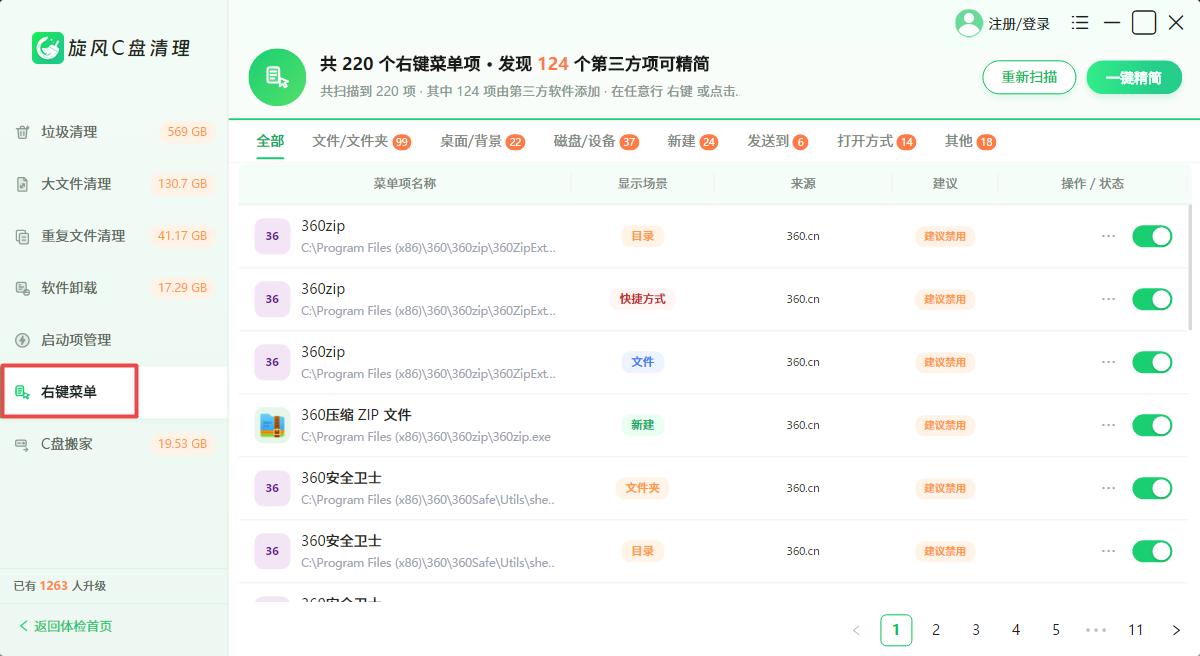Click the 重新扫描 button
This screenshot has height=656, width=1200.
pos(1029,77)
